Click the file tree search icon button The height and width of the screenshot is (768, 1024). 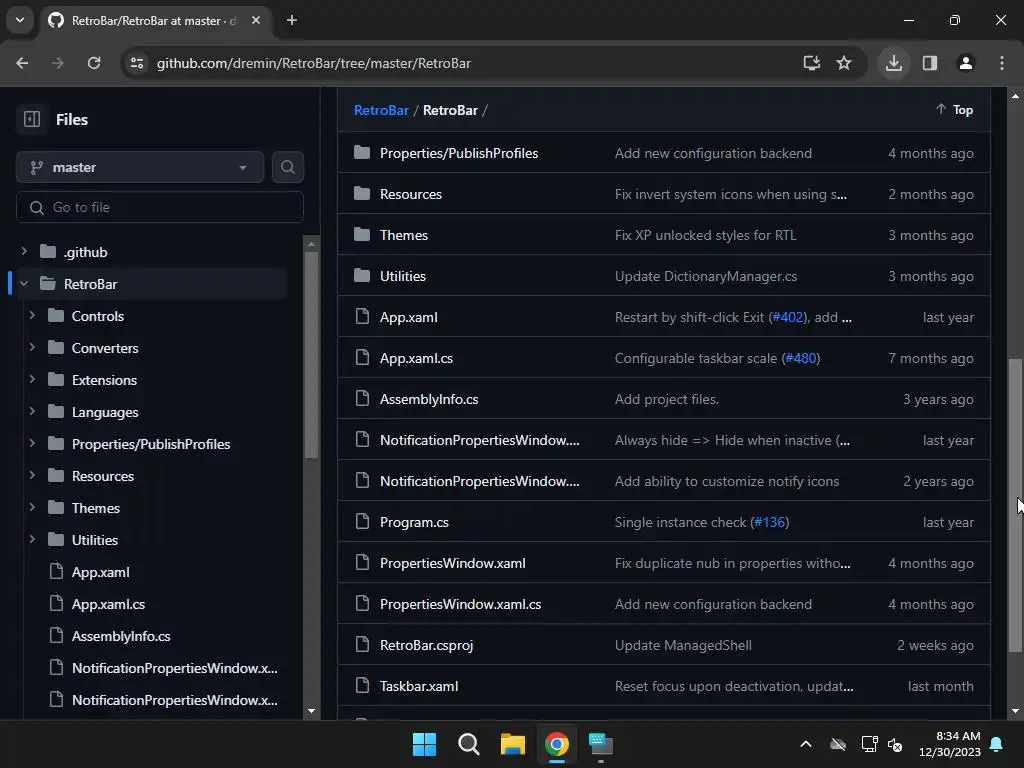click(x=287, y=167)
